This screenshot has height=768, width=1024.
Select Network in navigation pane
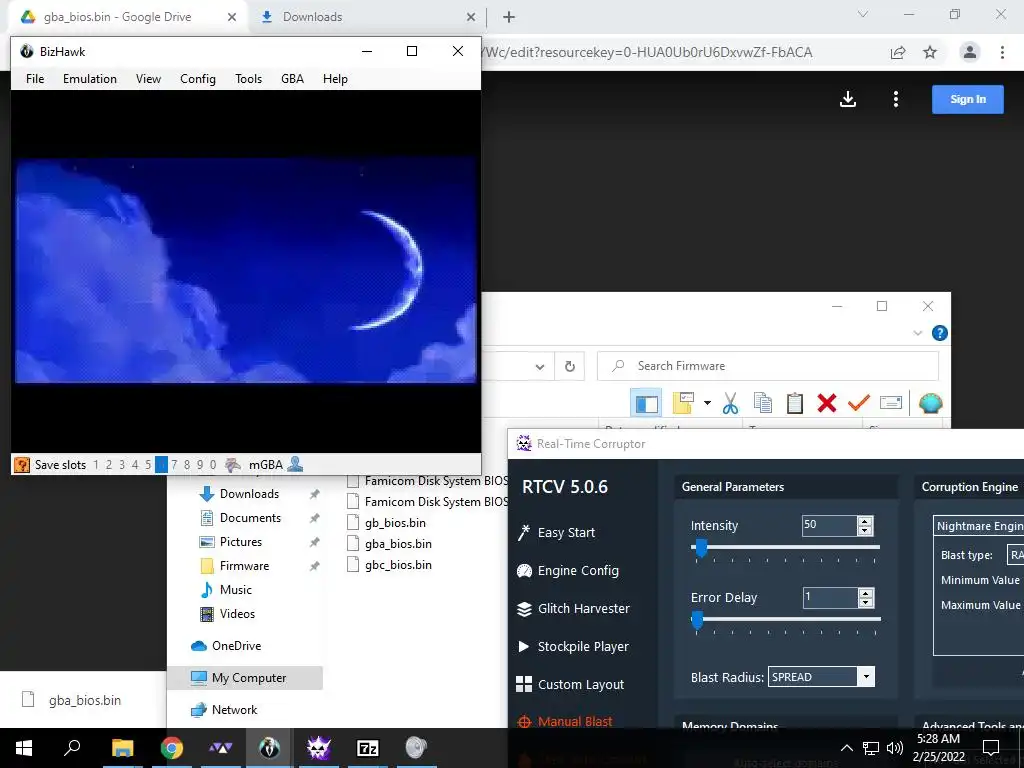[234, 710]
